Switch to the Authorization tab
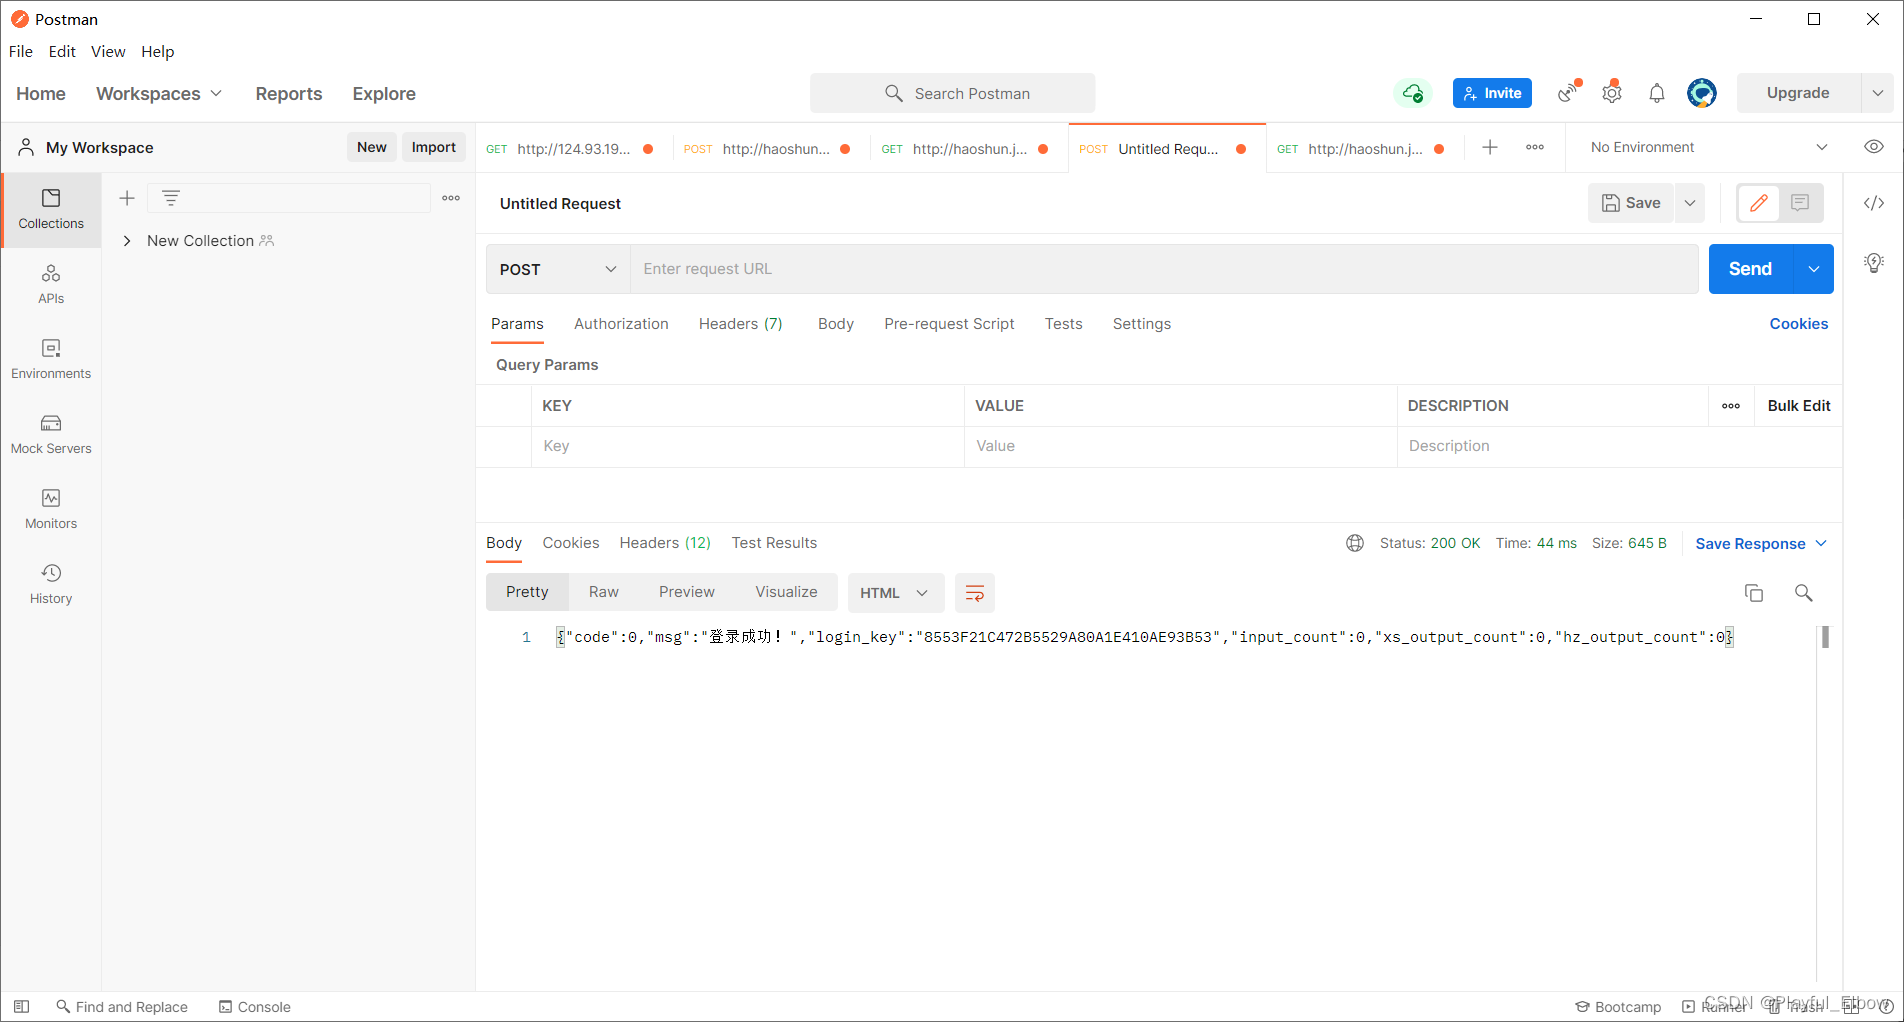 coord(621,324)
